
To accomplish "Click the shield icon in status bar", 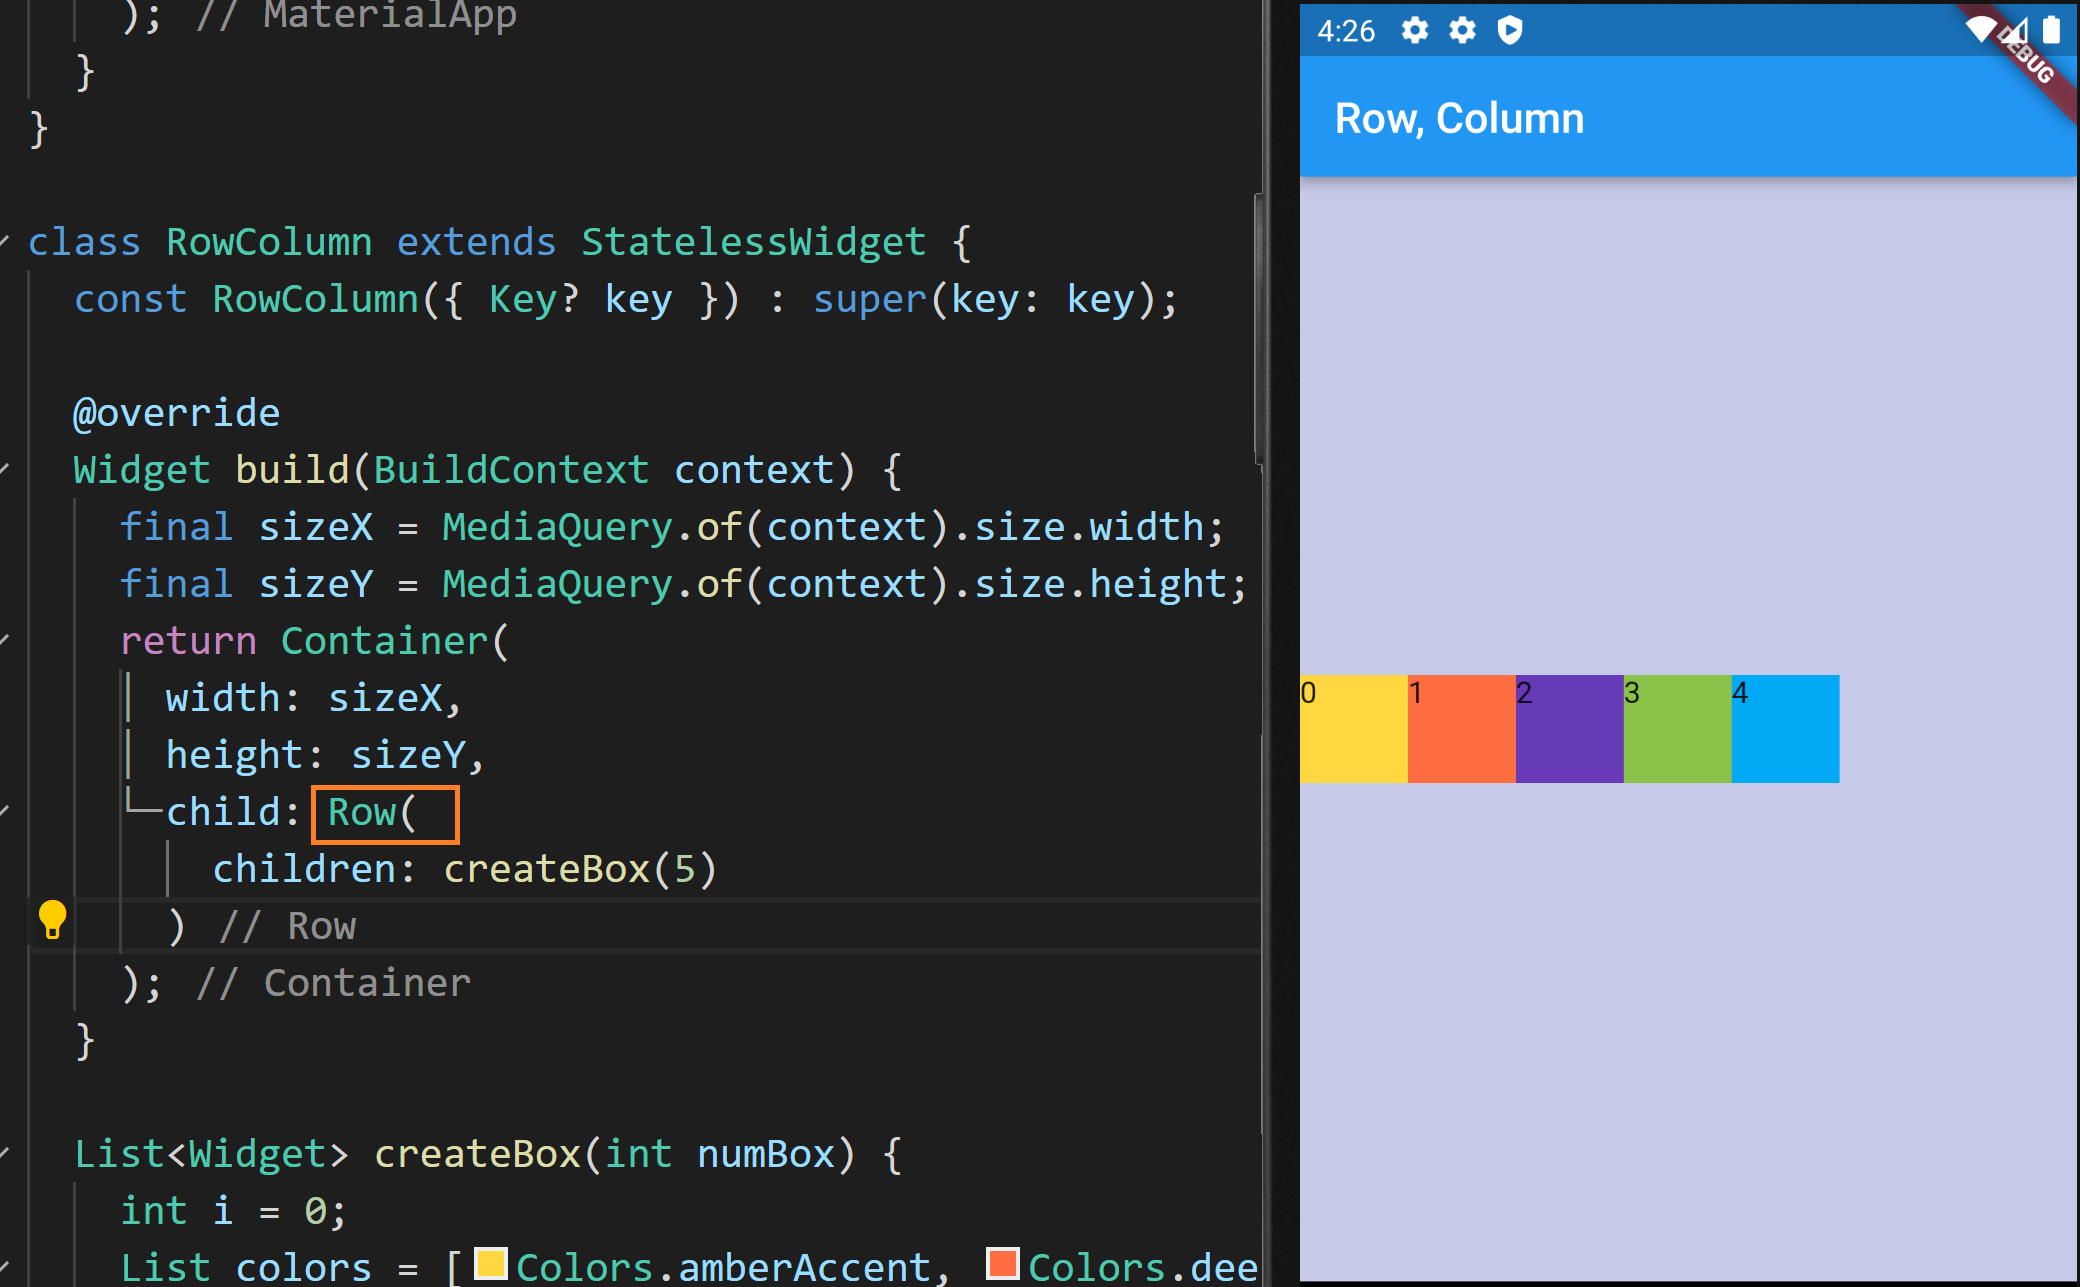I will 1510,30.
